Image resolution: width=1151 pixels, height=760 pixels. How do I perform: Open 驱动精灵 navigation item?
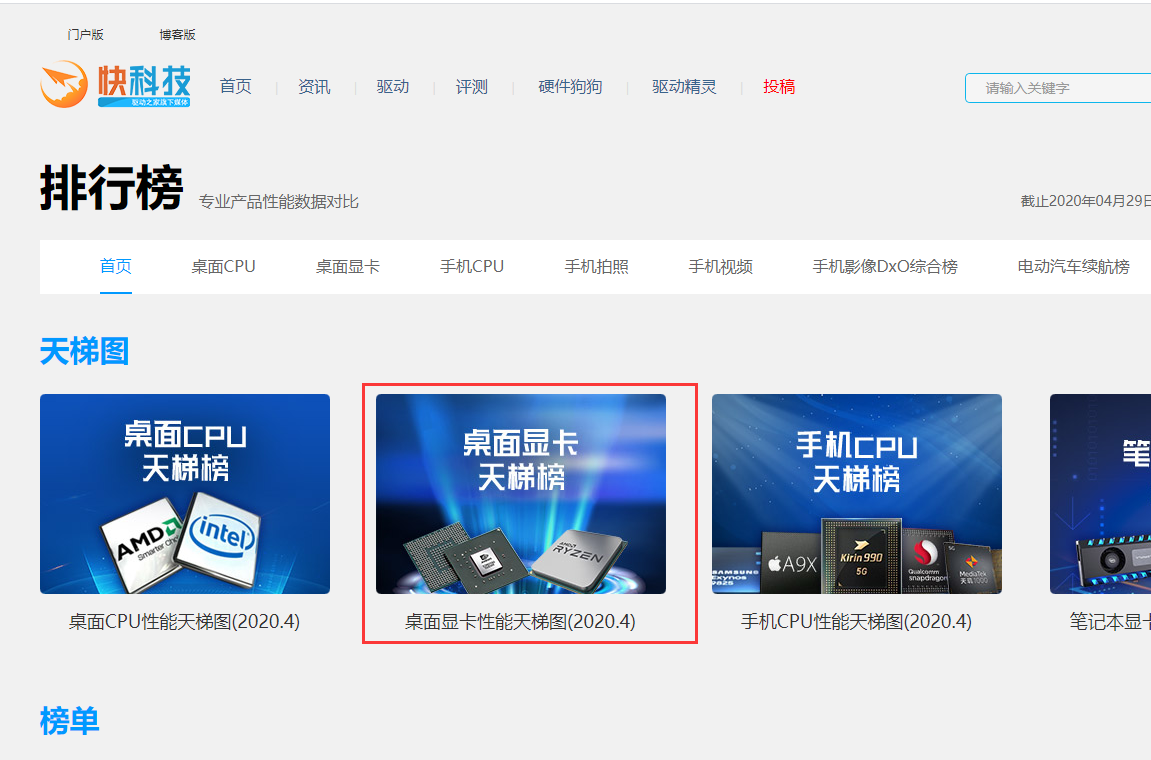684,87
